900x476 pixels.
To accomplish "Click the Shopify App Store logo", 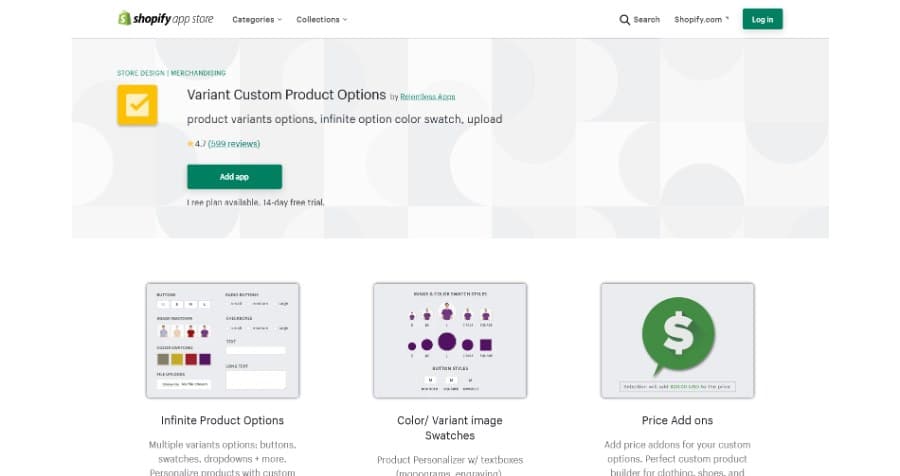I will [x=166, y=19].
